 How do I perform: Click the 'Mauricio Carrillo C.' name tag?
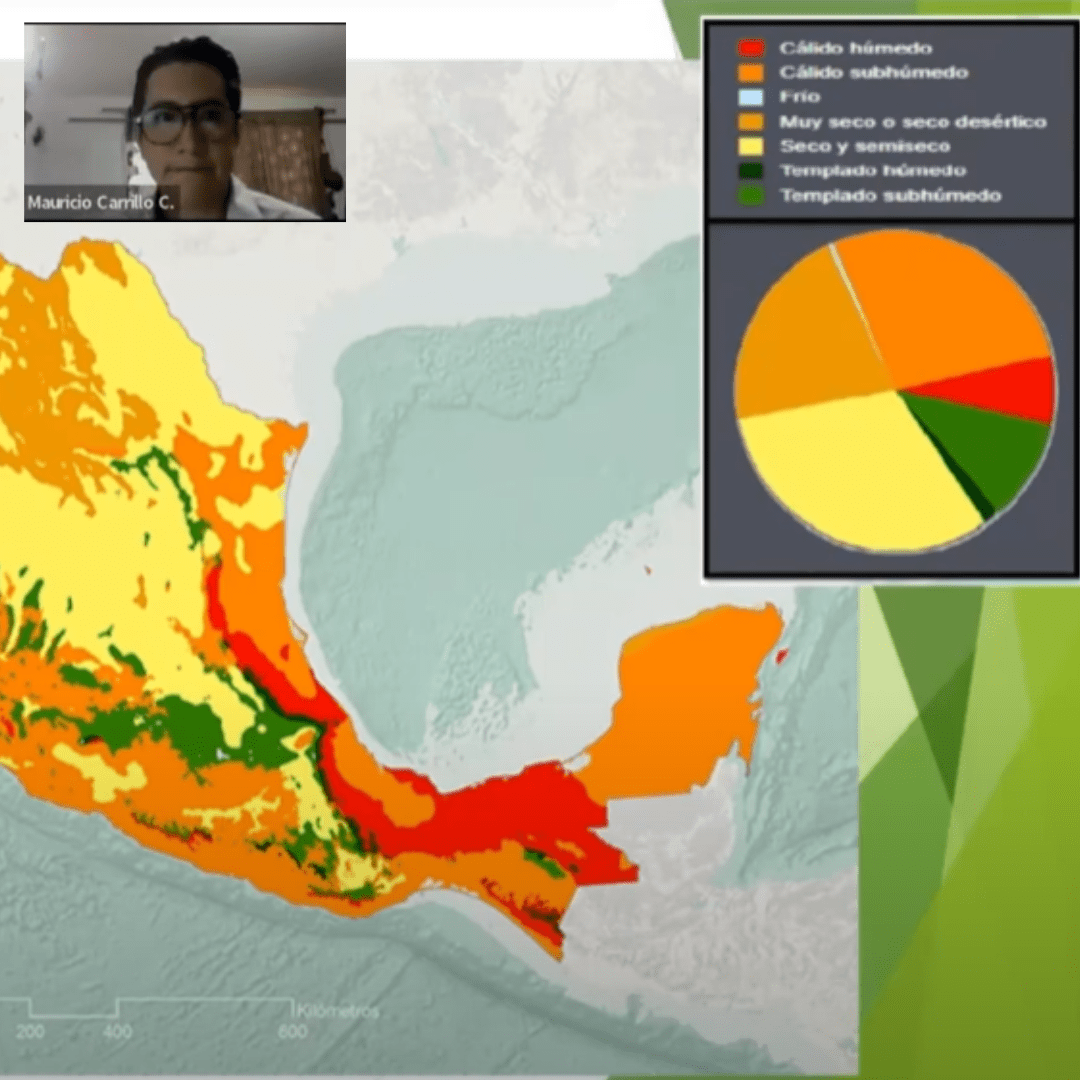[x=100, y=203]
